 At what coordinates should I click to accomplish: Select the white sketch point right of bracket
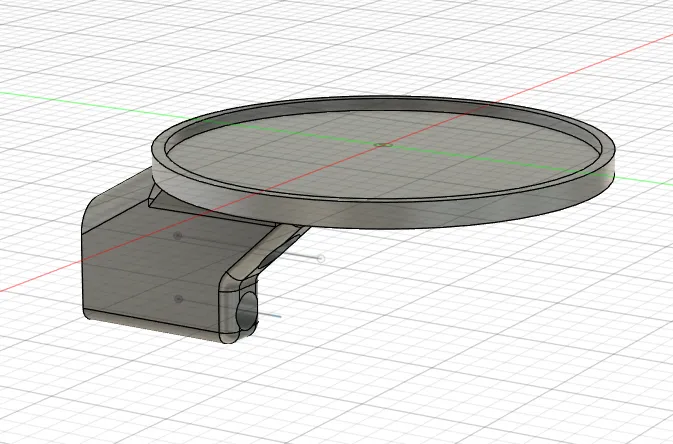[x=321, y=258]
